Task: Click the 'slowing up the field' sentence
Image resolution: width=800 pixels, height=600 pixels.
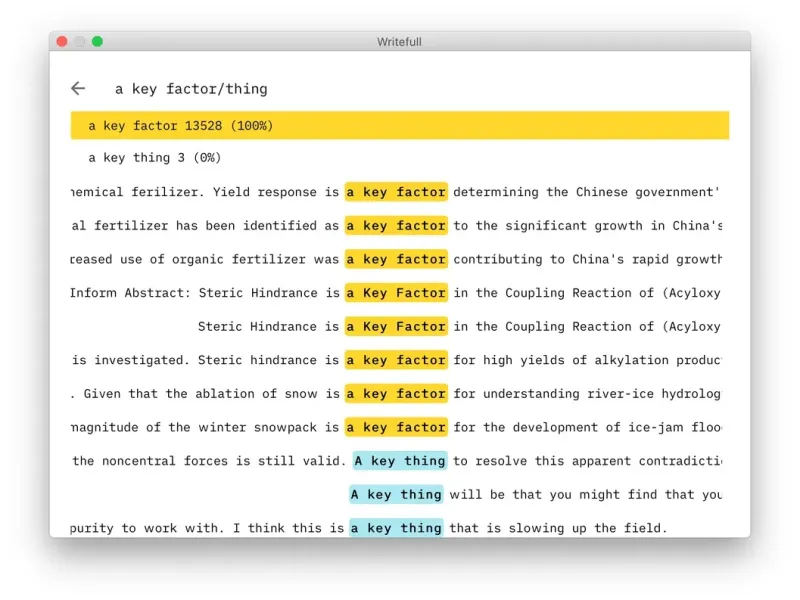Action: 369,528
